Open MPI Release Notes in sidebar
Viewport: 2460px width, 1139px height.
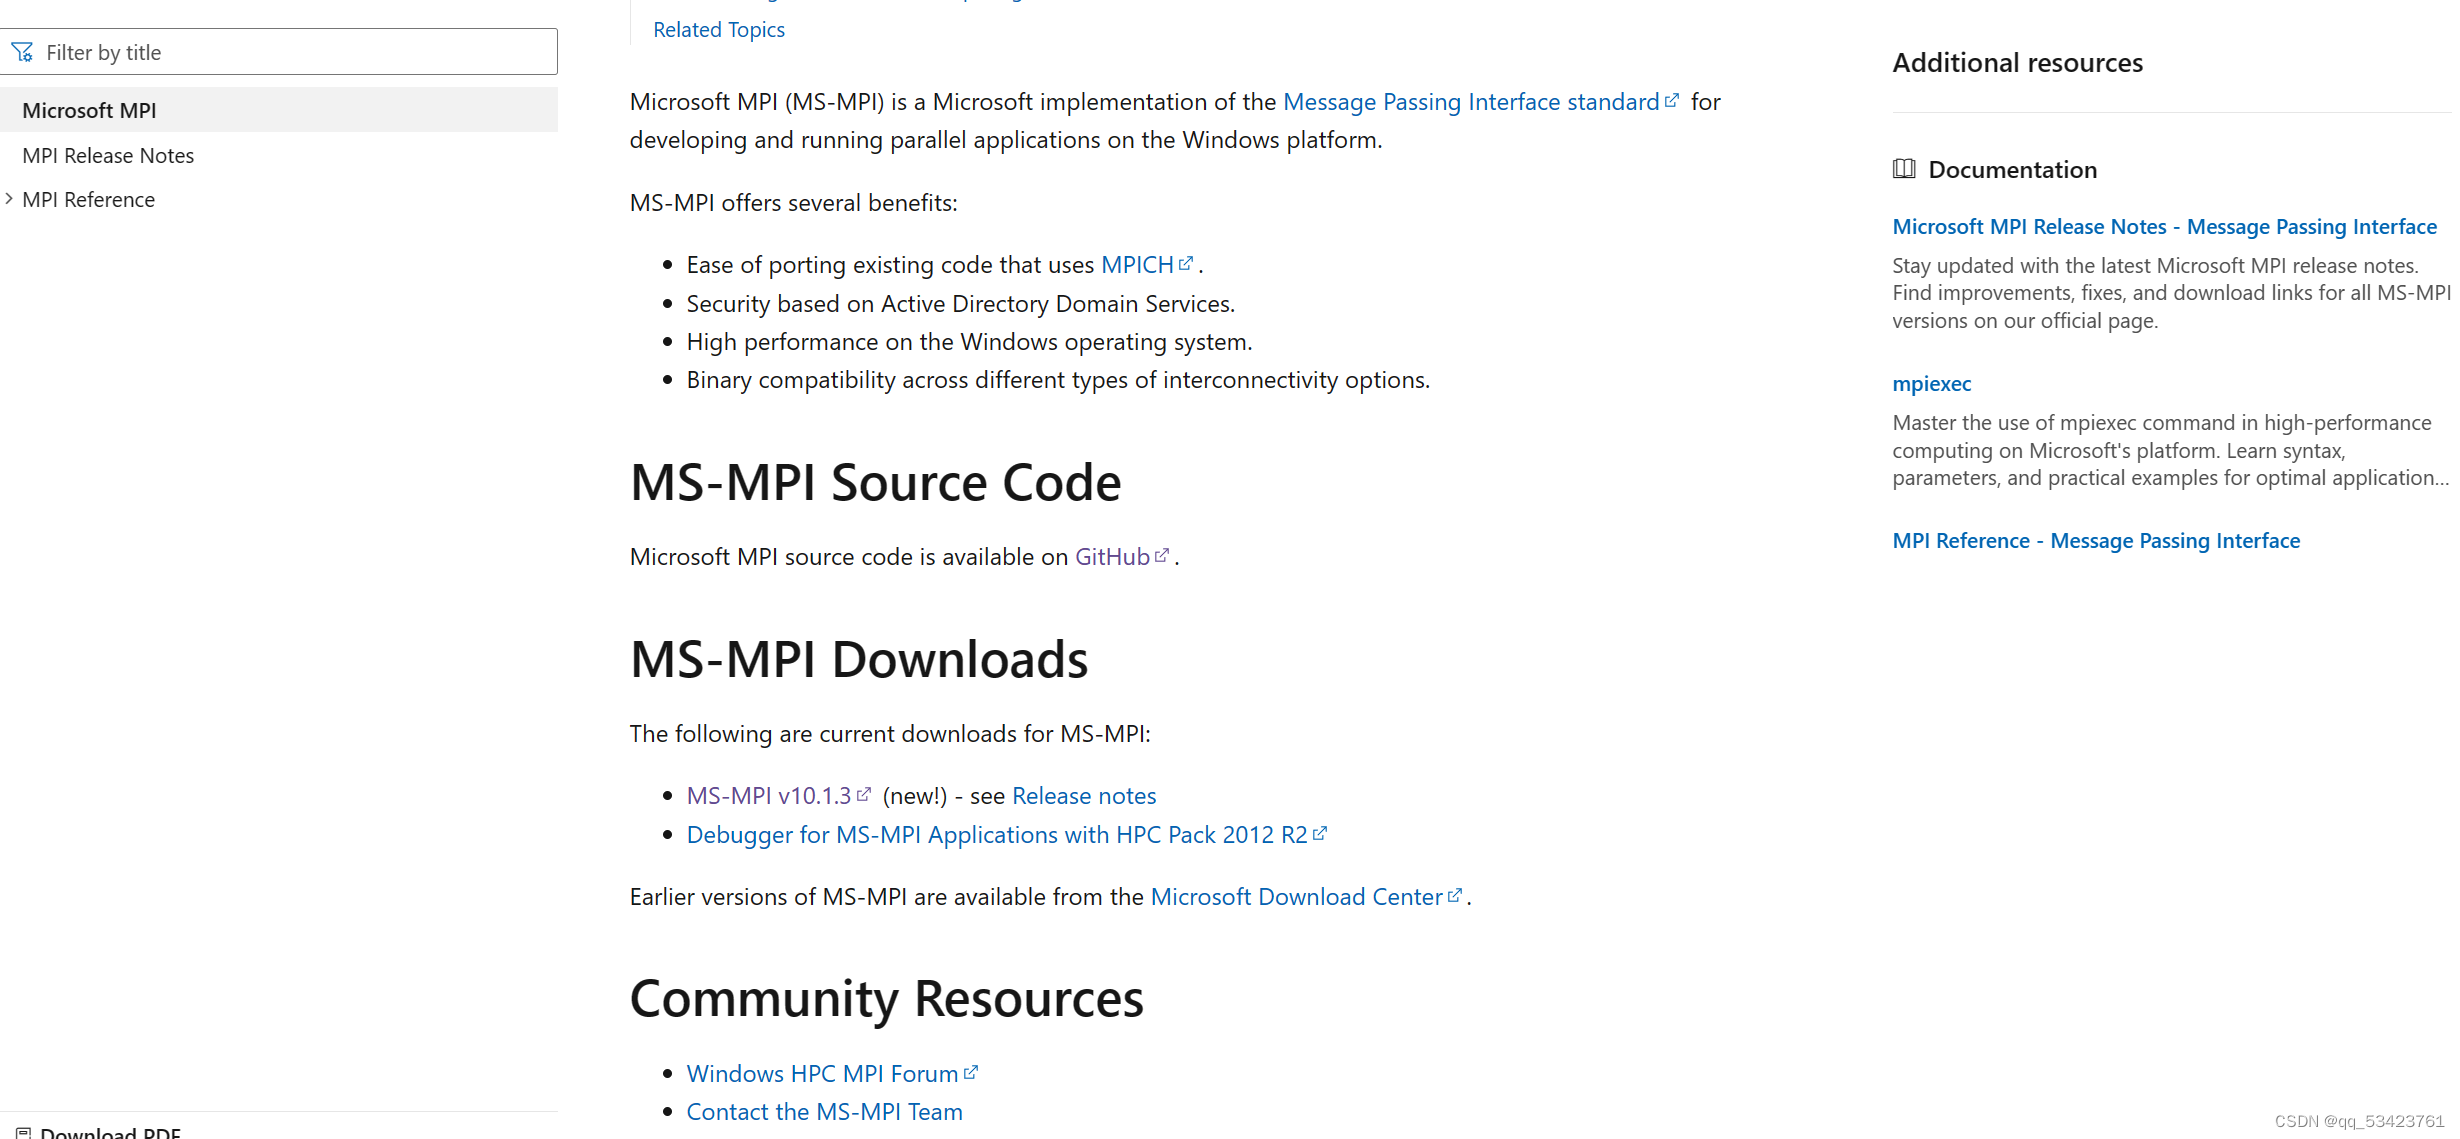pyautogui.click(x=108, y=155)
